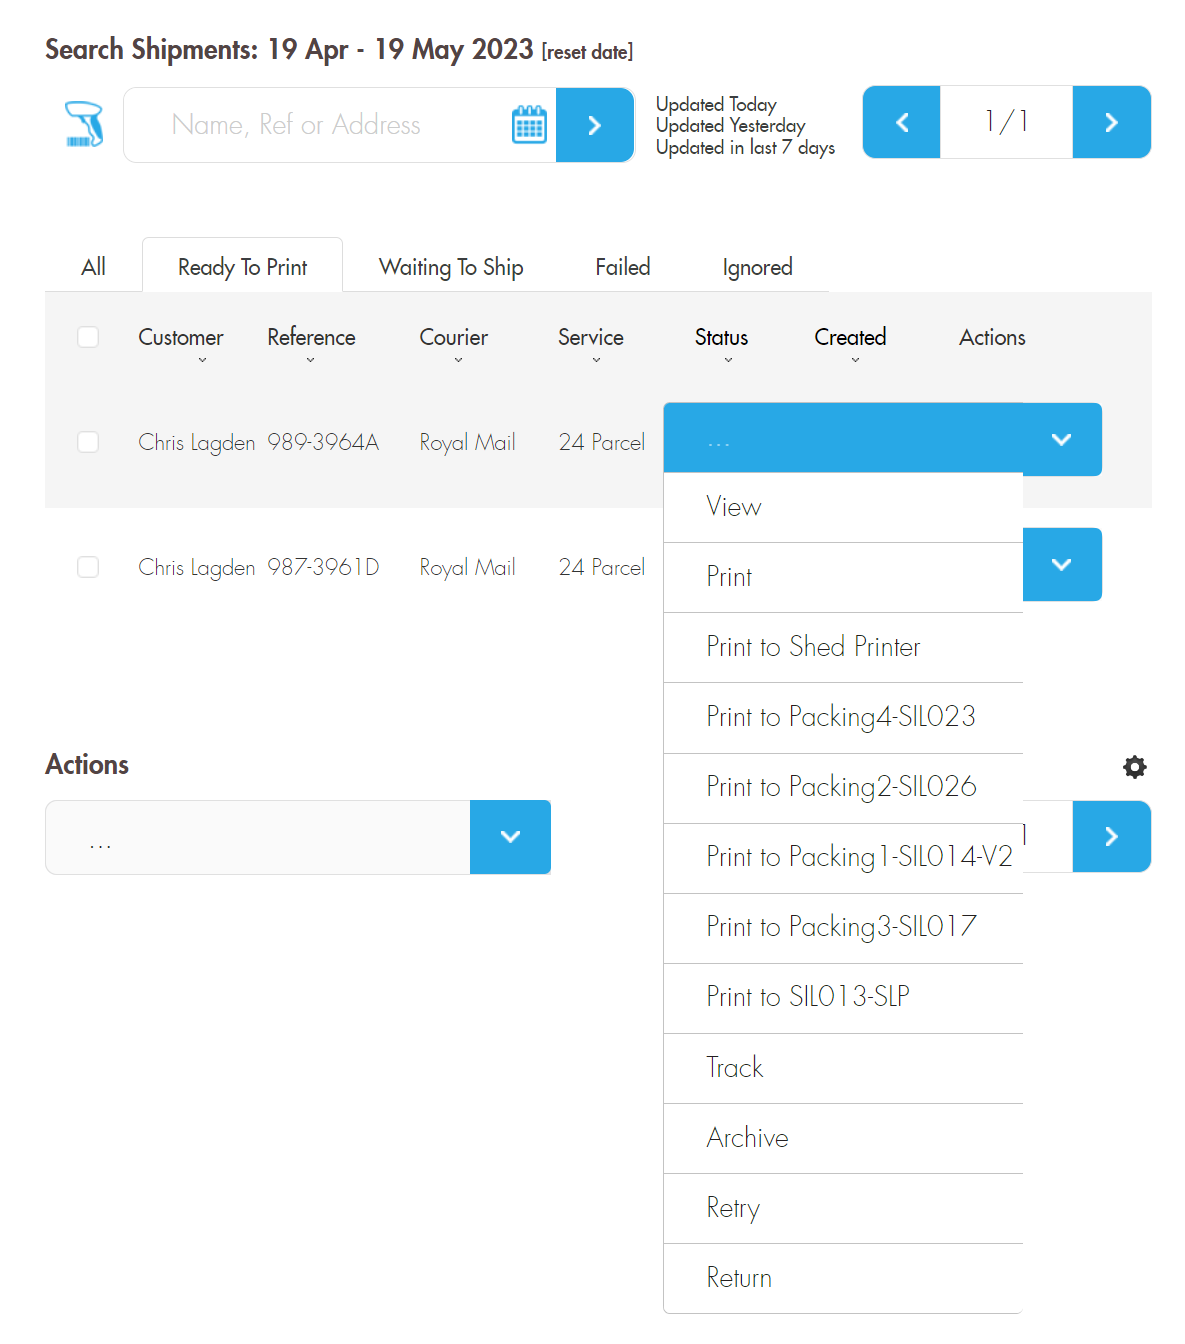Screen dimensions: 1185x1344
Task: Click the barcode scanner icon
Action: coord(84,125)
